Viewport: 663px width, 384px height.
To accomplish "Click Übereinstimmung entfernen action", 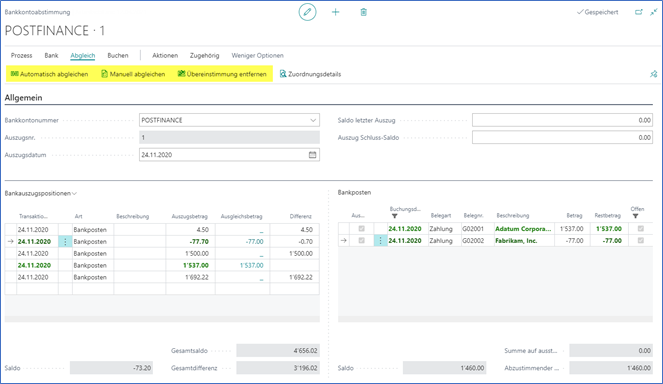I will [x=222, y=74].
